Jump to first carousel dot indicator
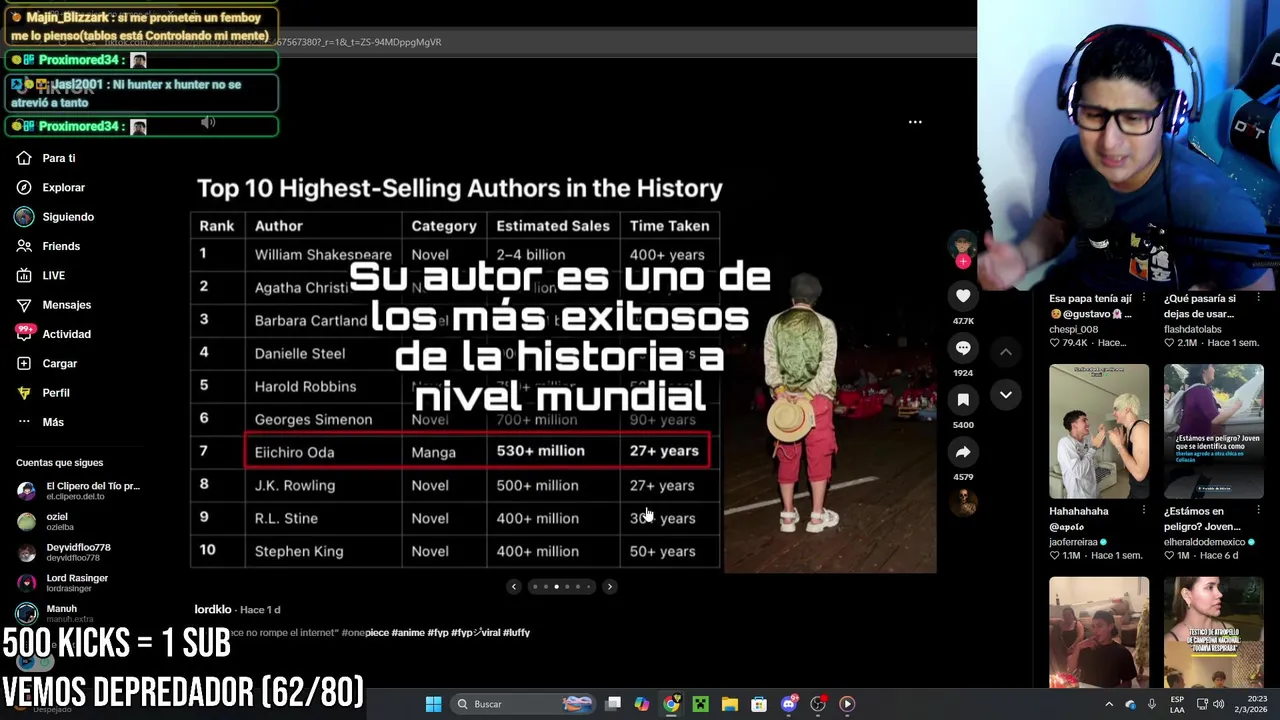The height and width of the screenshot is (720, 1280). click(x=535, y=587)
